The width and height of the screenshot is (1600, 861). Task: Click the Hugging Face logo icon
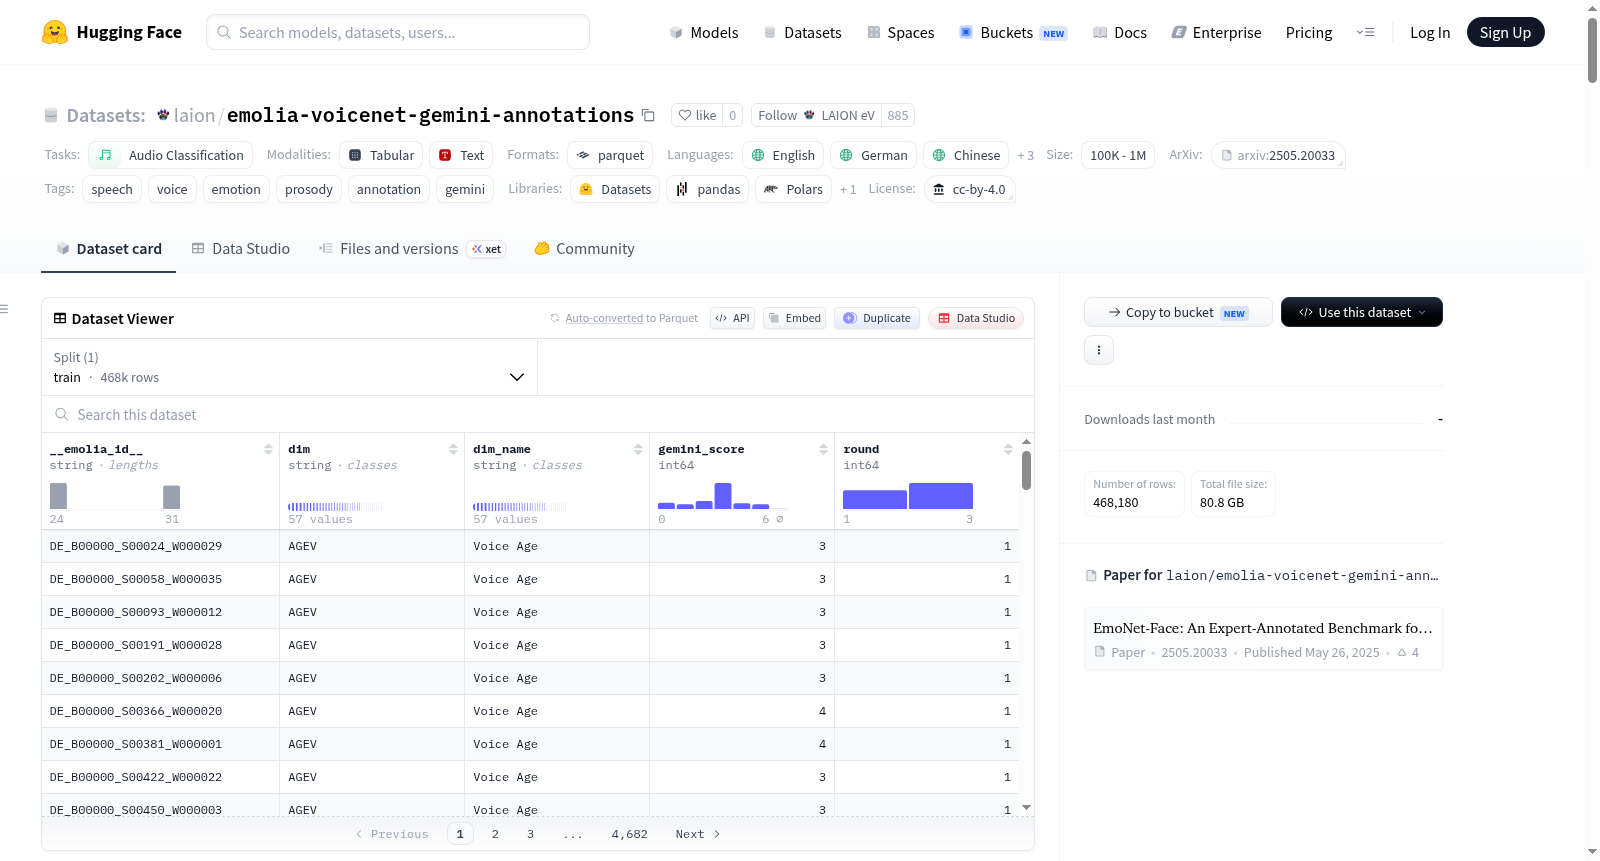[x=55, y=32]
